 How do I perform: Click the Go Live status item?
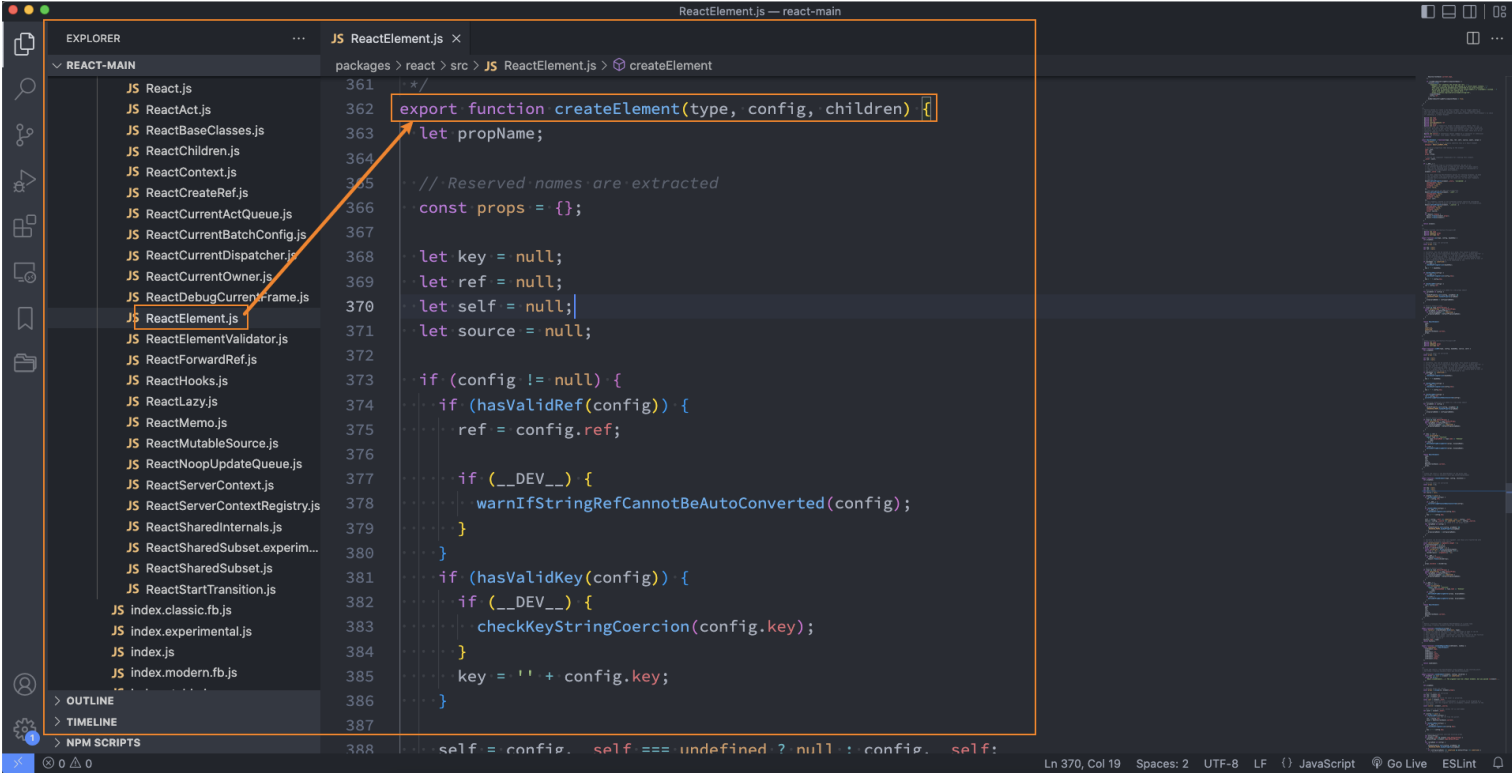tap(1399, 763)
